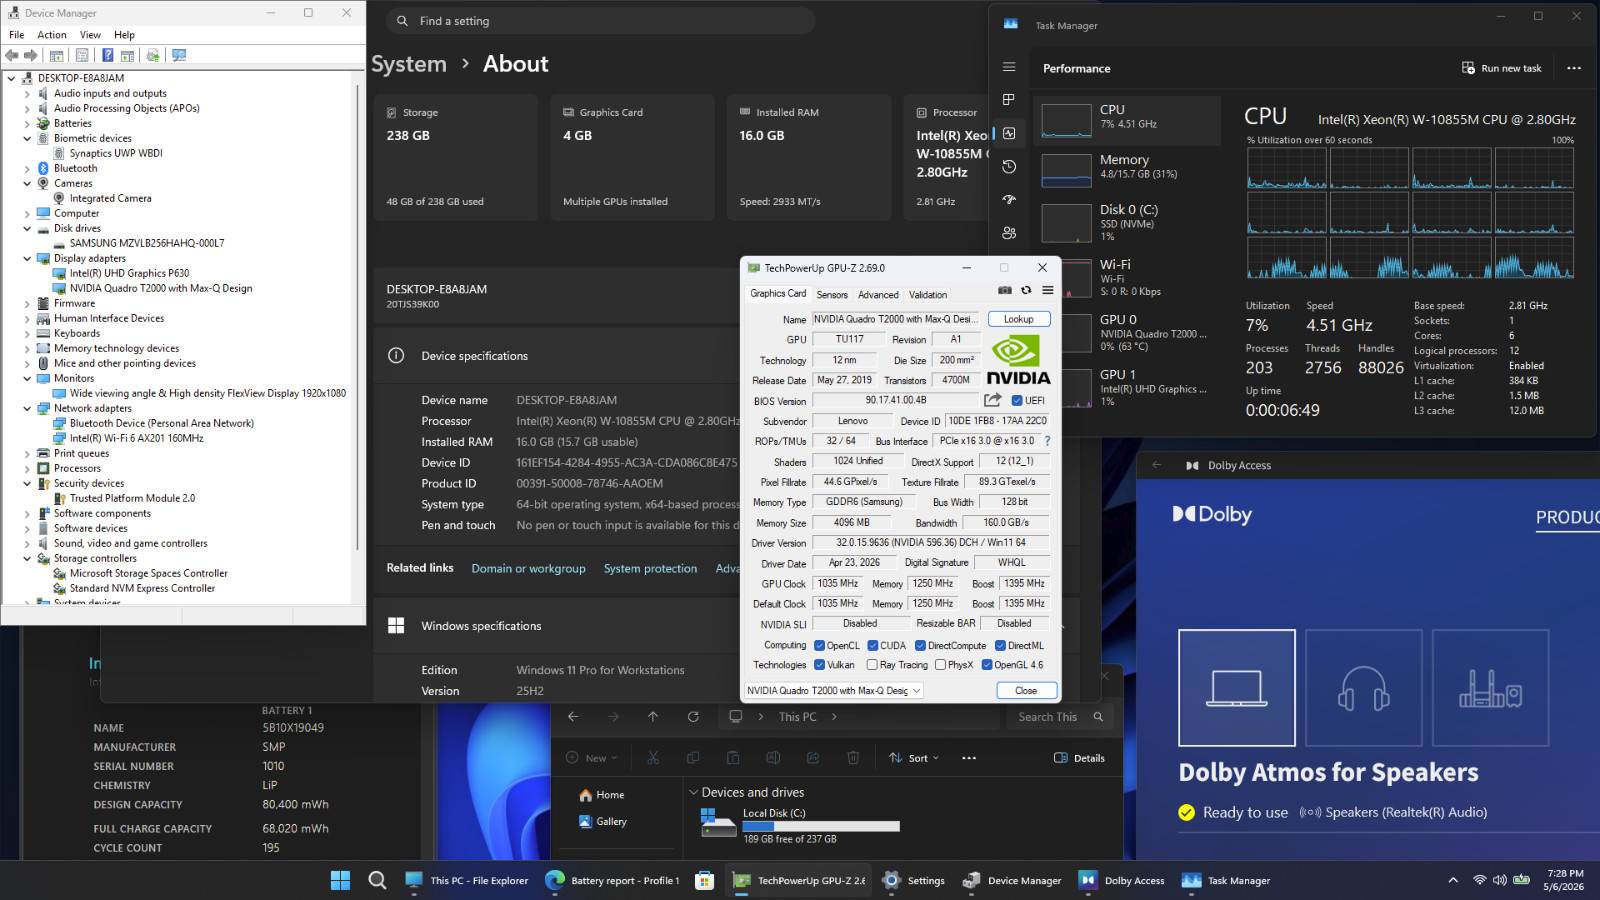Toggle the PhysX checkbox in GPU-Z

[x=940, y=665]
